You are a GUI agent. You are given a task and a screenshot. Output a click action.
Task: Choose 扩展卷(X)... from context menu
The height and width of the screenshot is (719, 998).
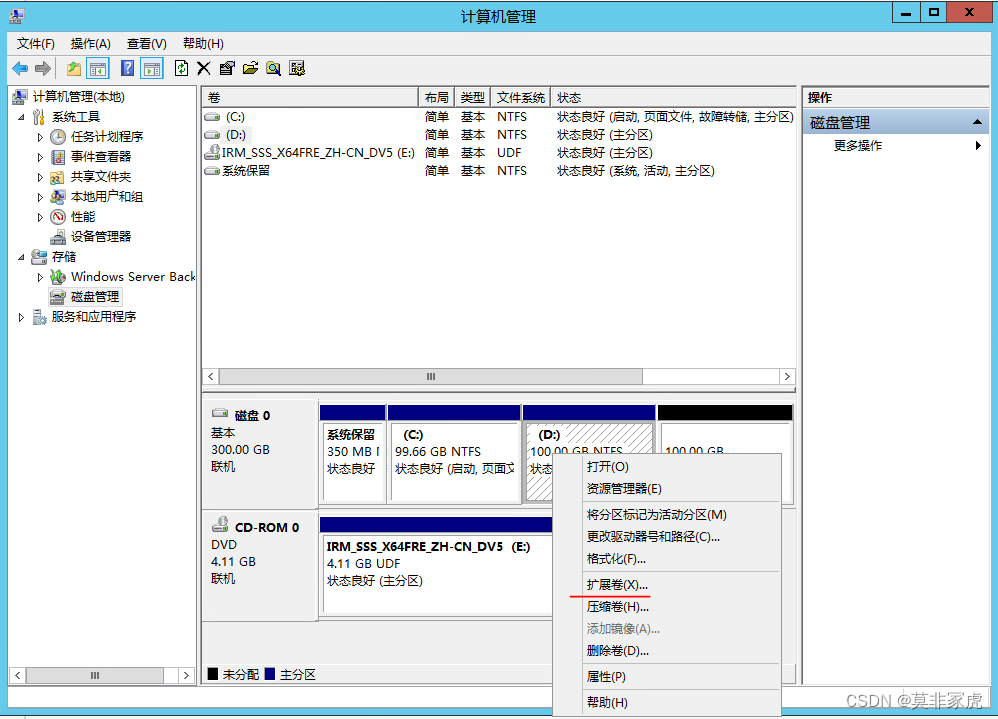666,585
